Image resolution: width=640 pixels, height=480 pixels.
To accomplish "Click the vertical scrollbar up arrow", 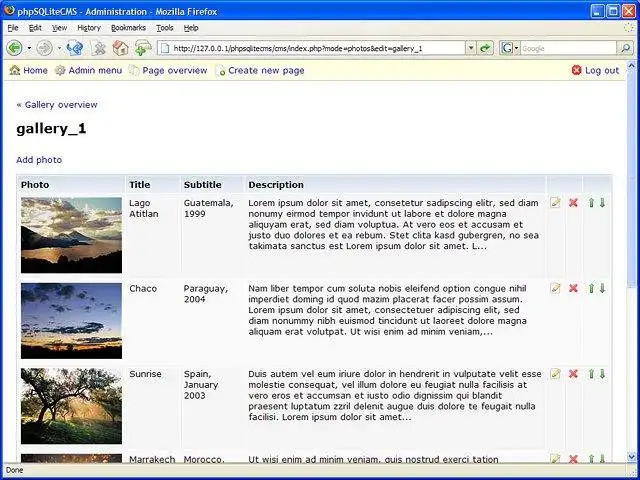I will [632, 65].
